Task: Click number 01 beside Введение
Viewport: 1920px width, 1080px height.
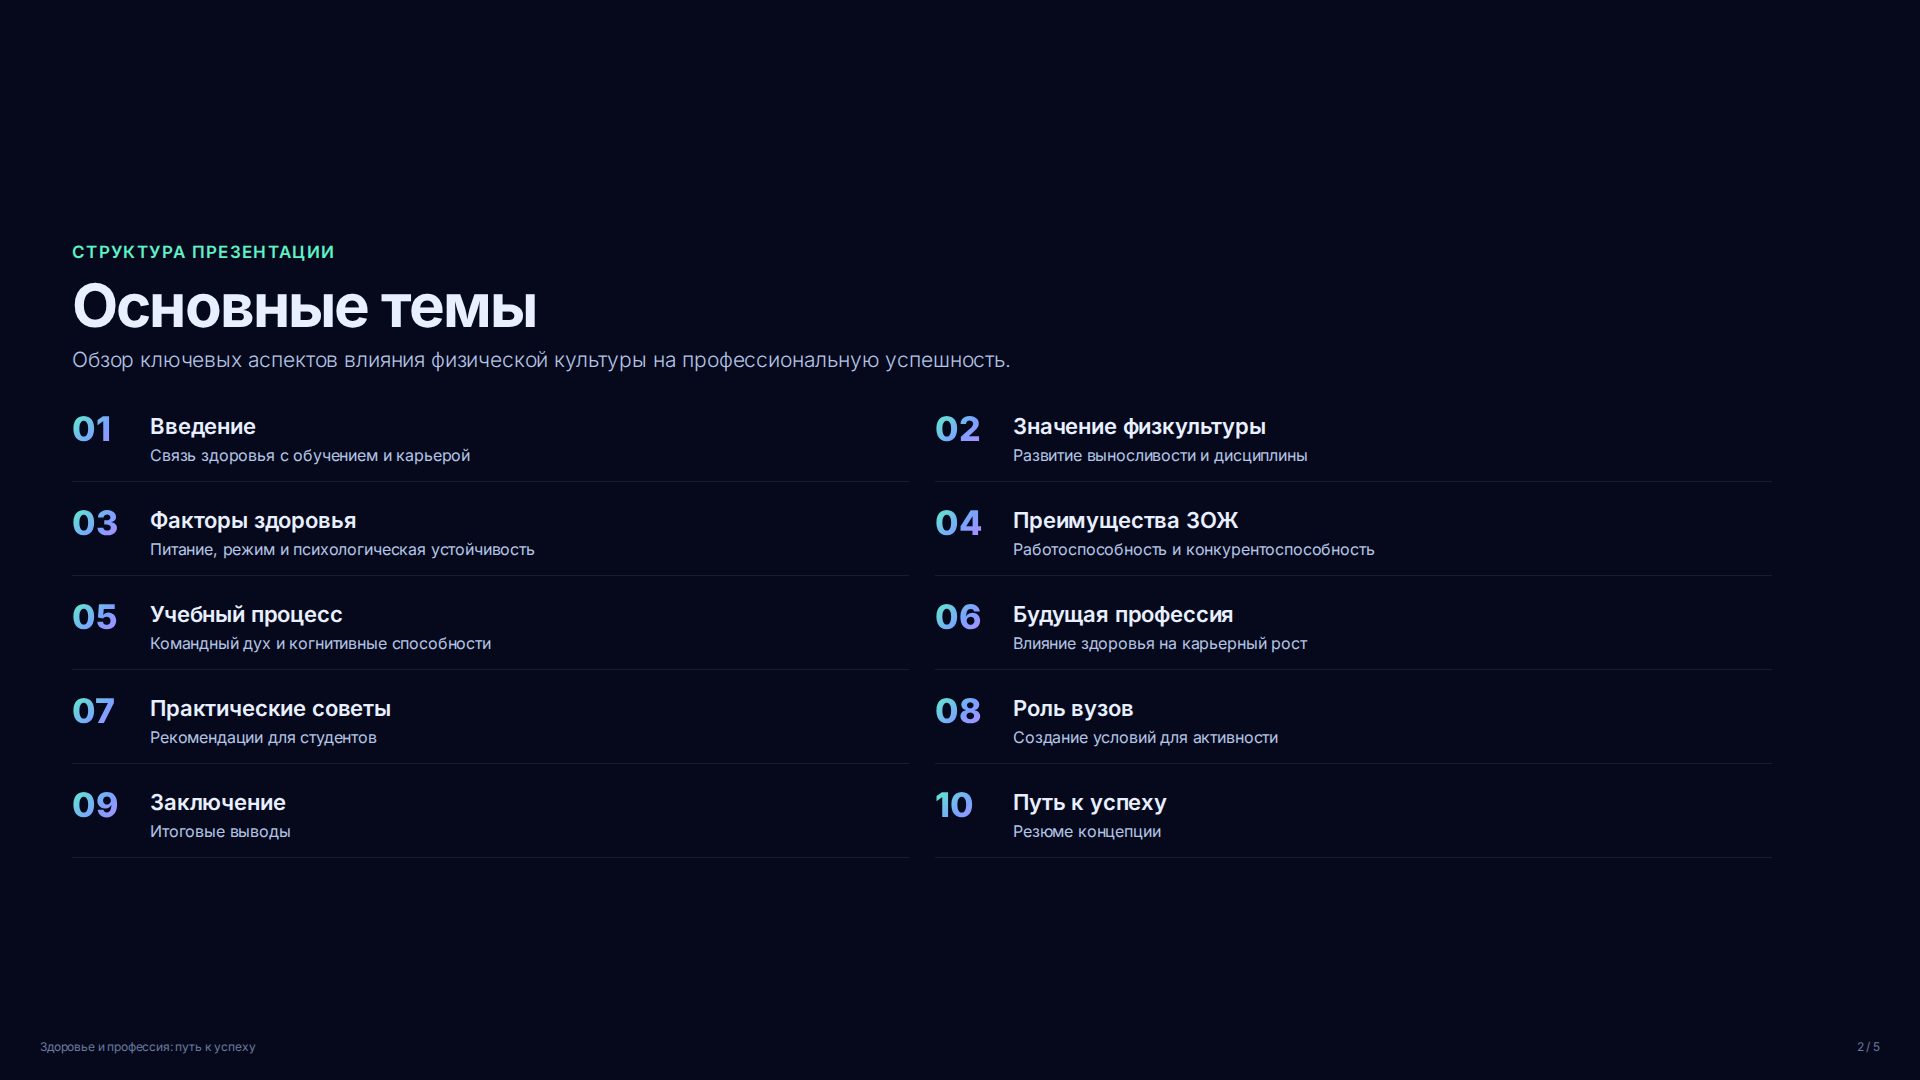Action: pos(92,429)
